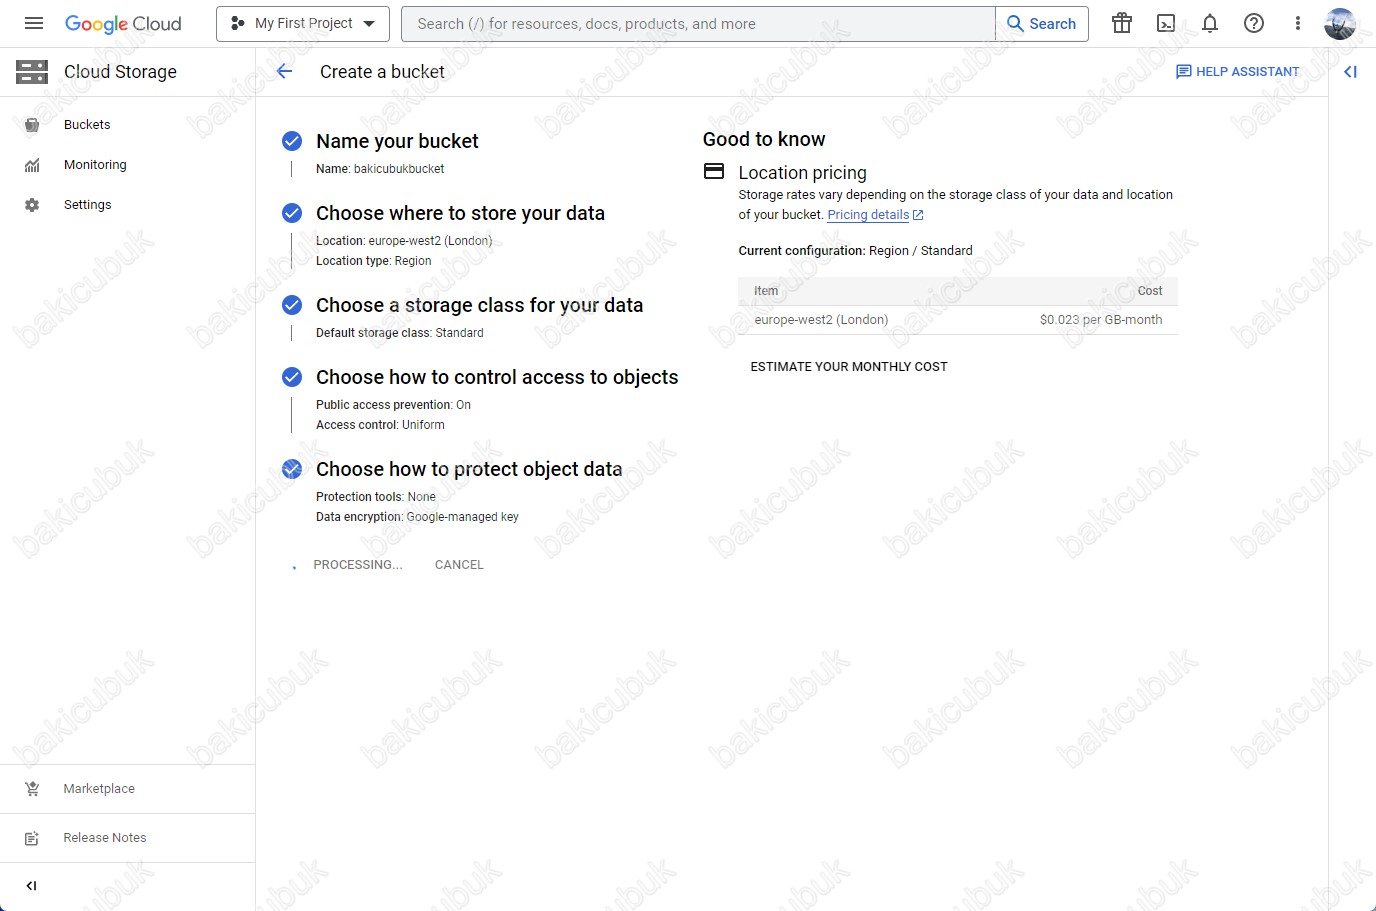Screen dimensions: 1376x911
Task: Click the bucket name bakicubukbucket
Action: [399, 169]
